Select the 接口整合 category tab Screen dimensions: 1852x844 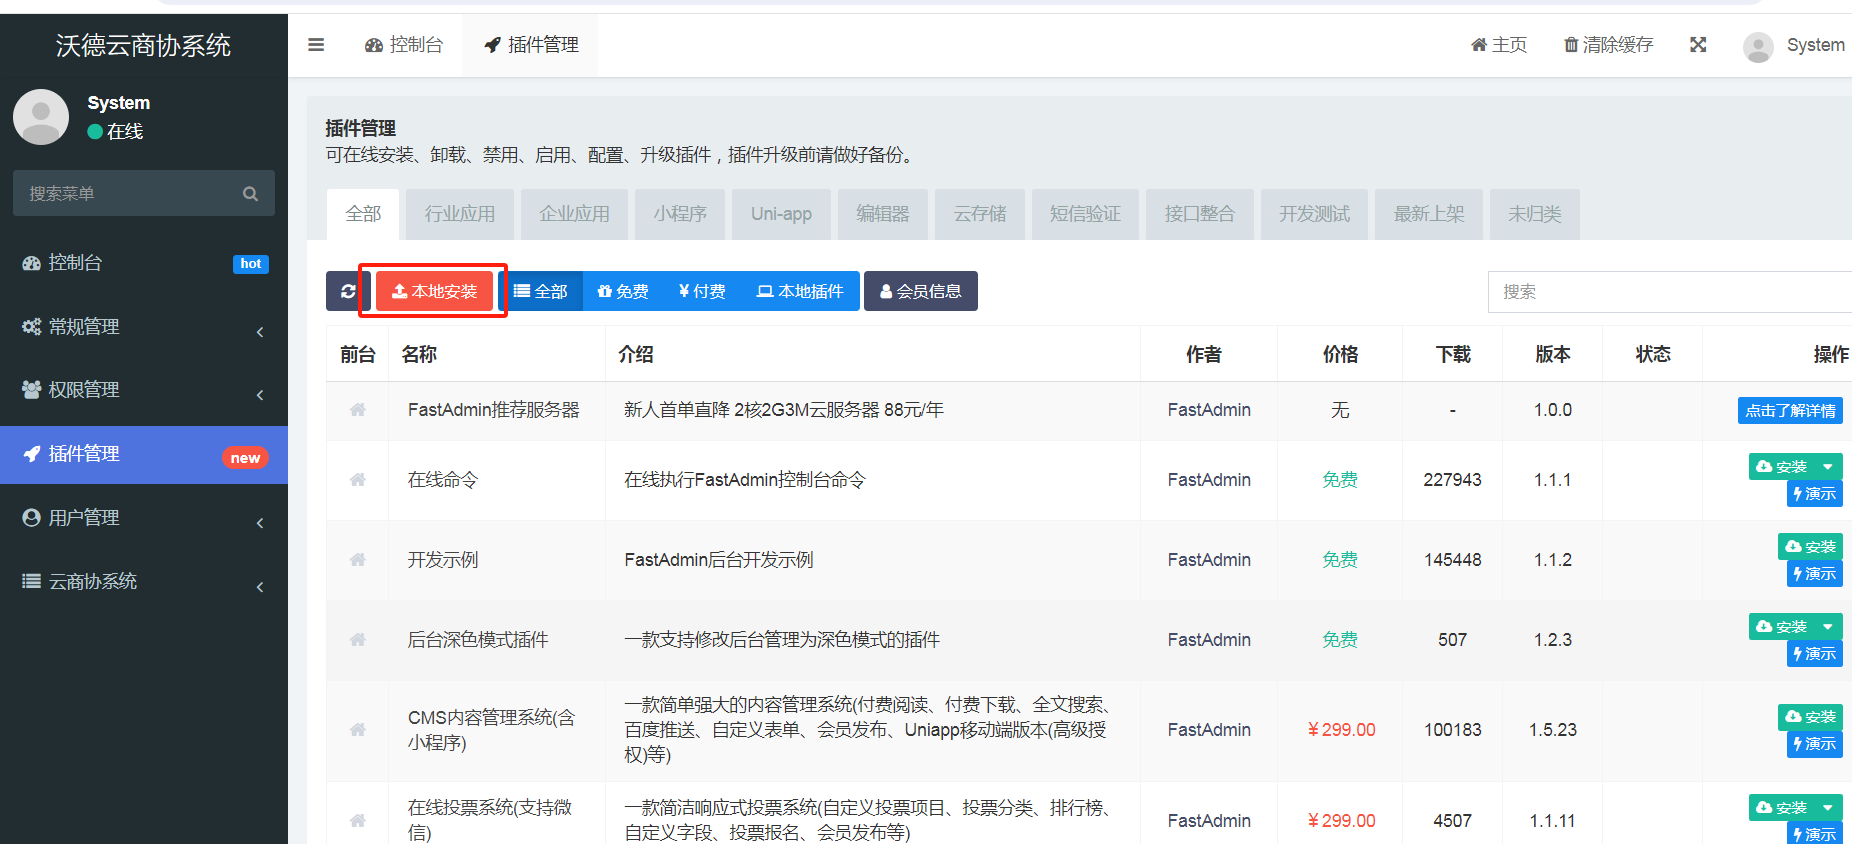click(1200, 214)
